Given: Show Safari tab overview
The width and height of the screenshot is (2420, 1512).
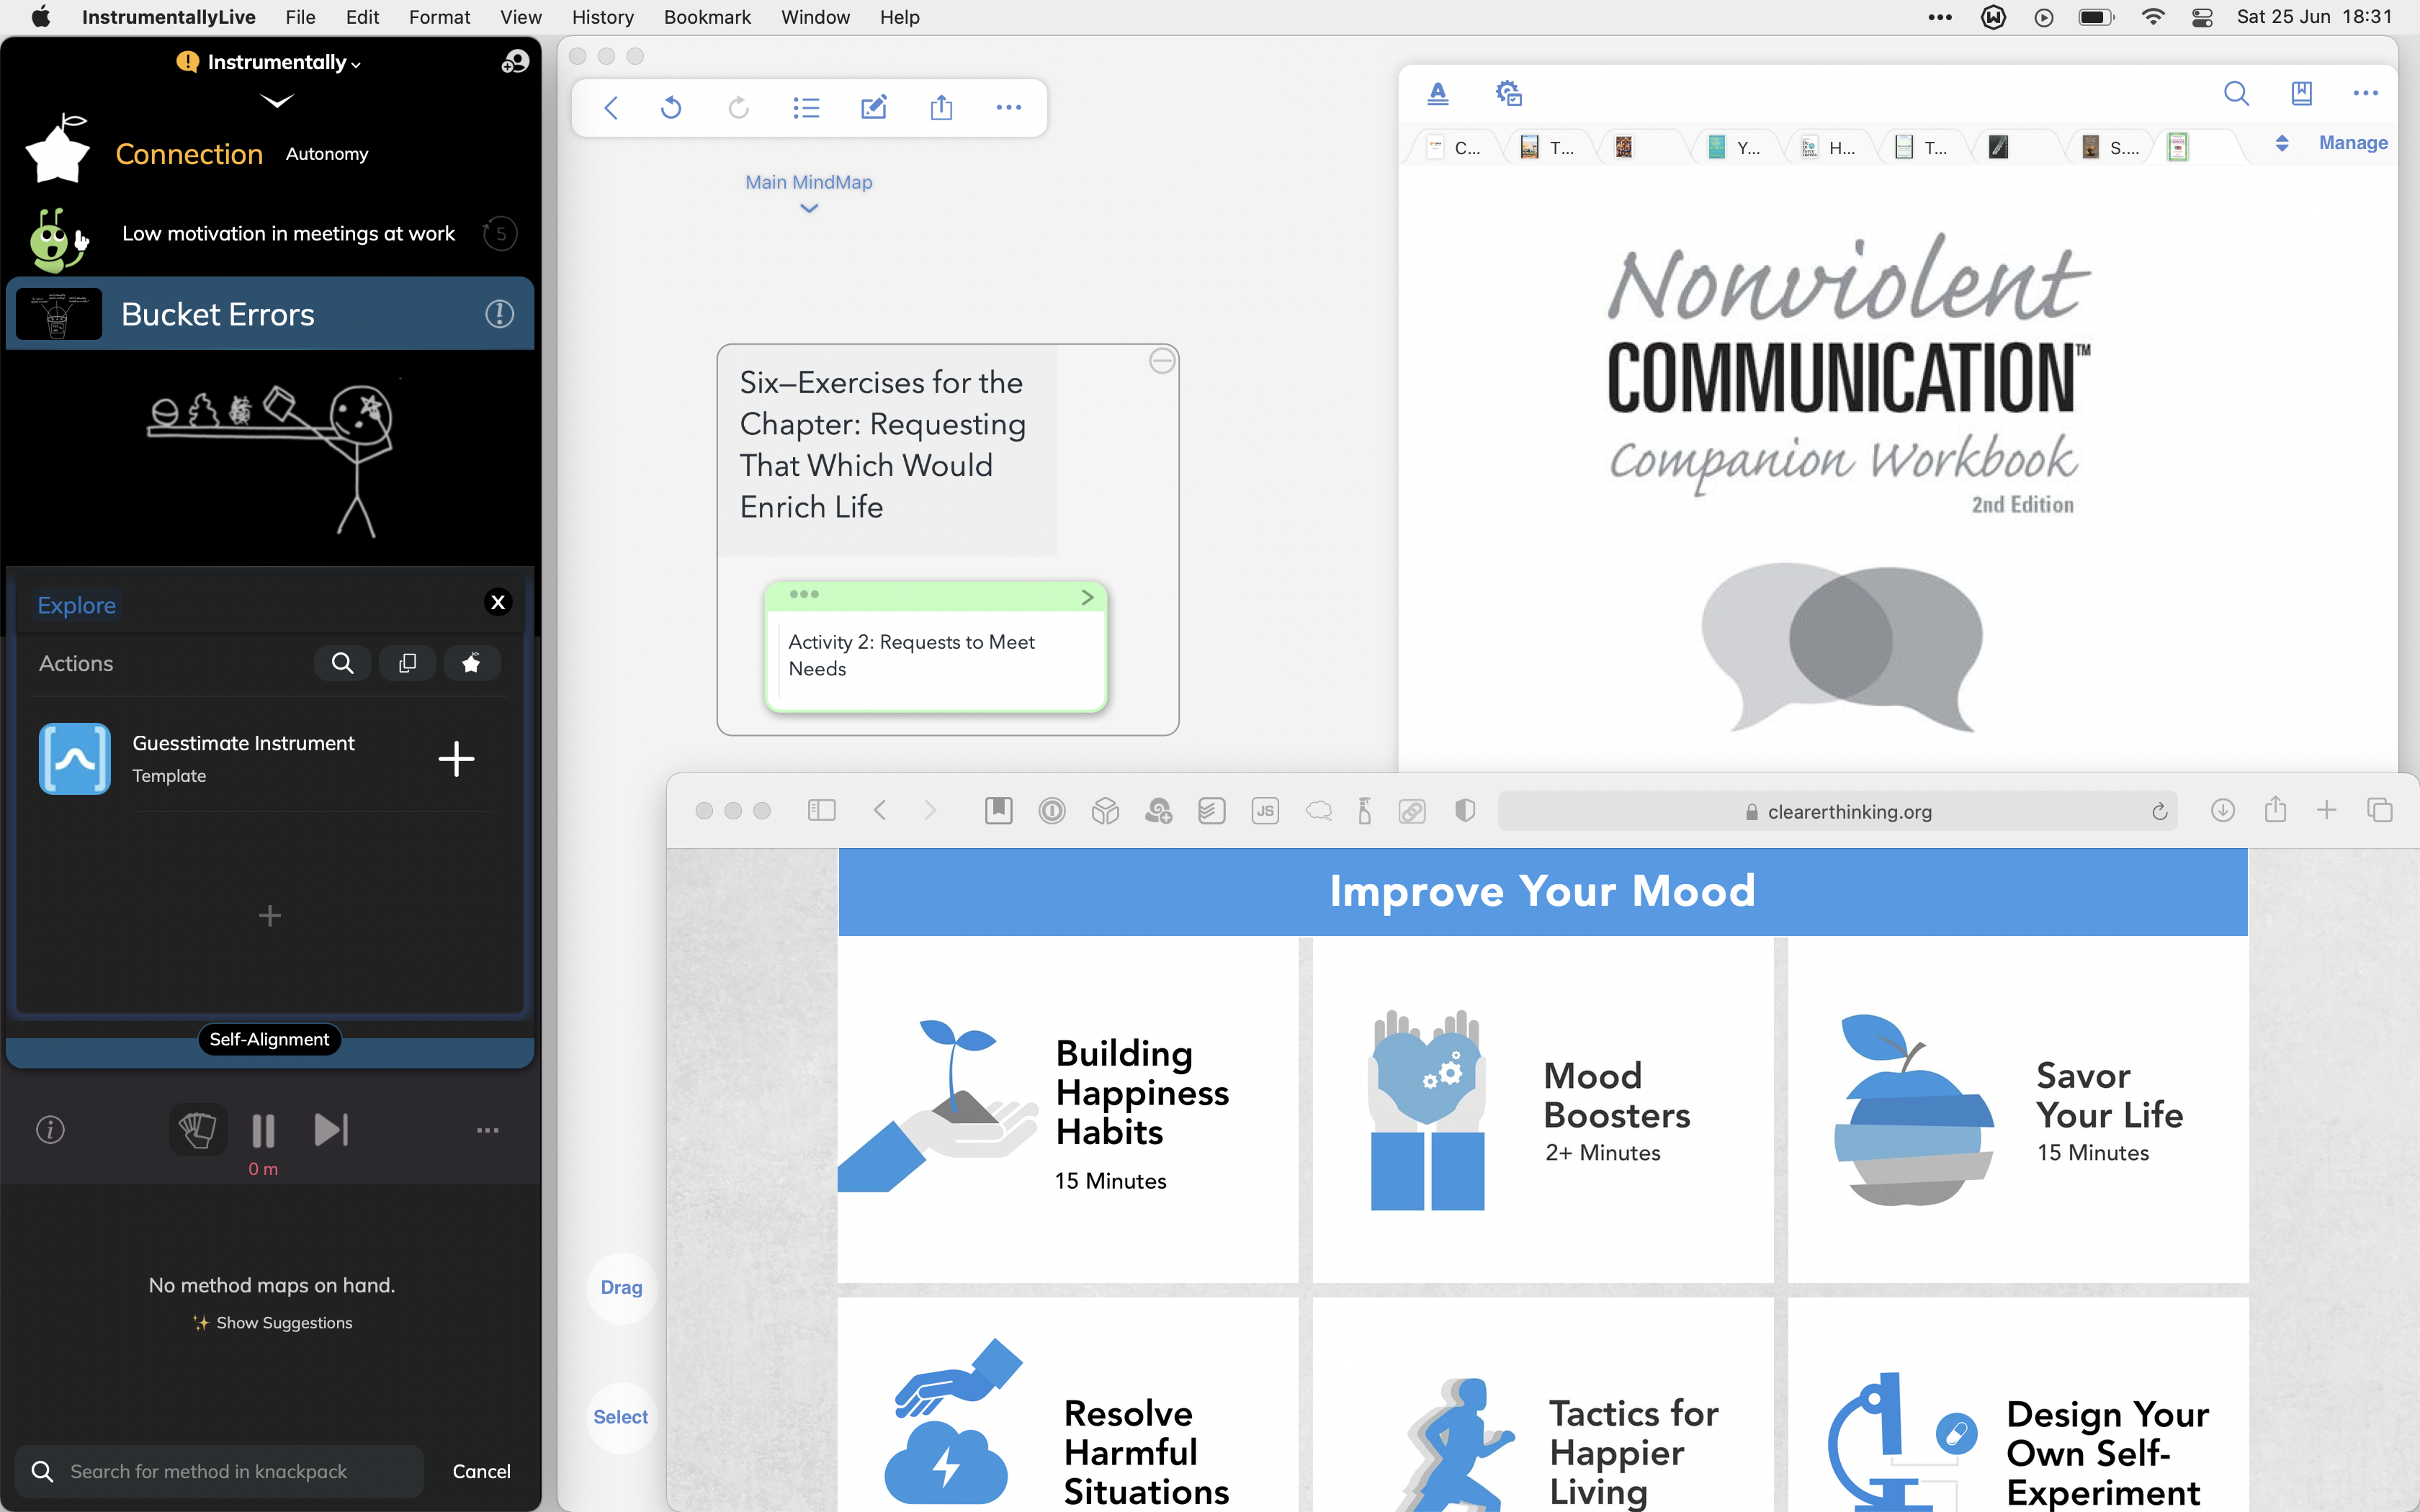Looking at the screenshot, I should (2380, 810).
